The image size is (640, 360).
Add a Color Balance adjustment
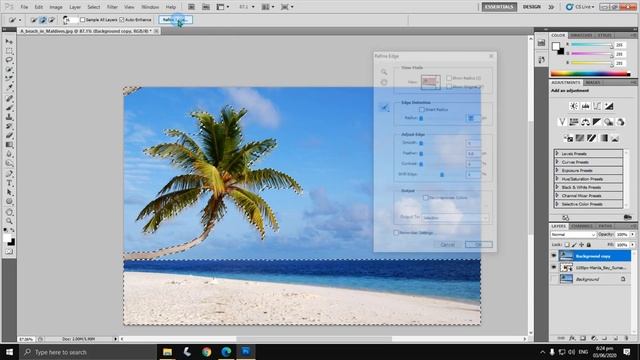click(585, 122)
